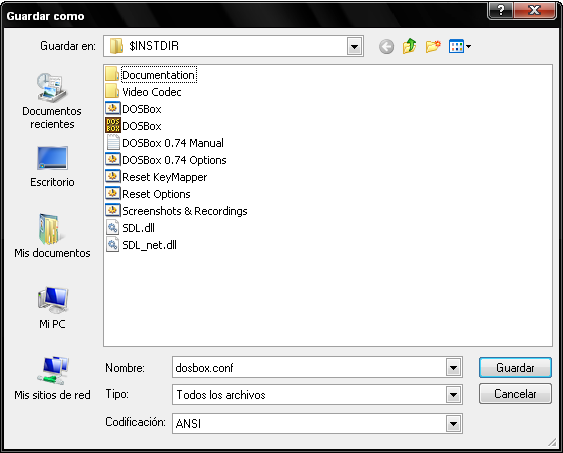Select the SDL_net.dll file icon

pyautogui.click(x=113, y=244)
